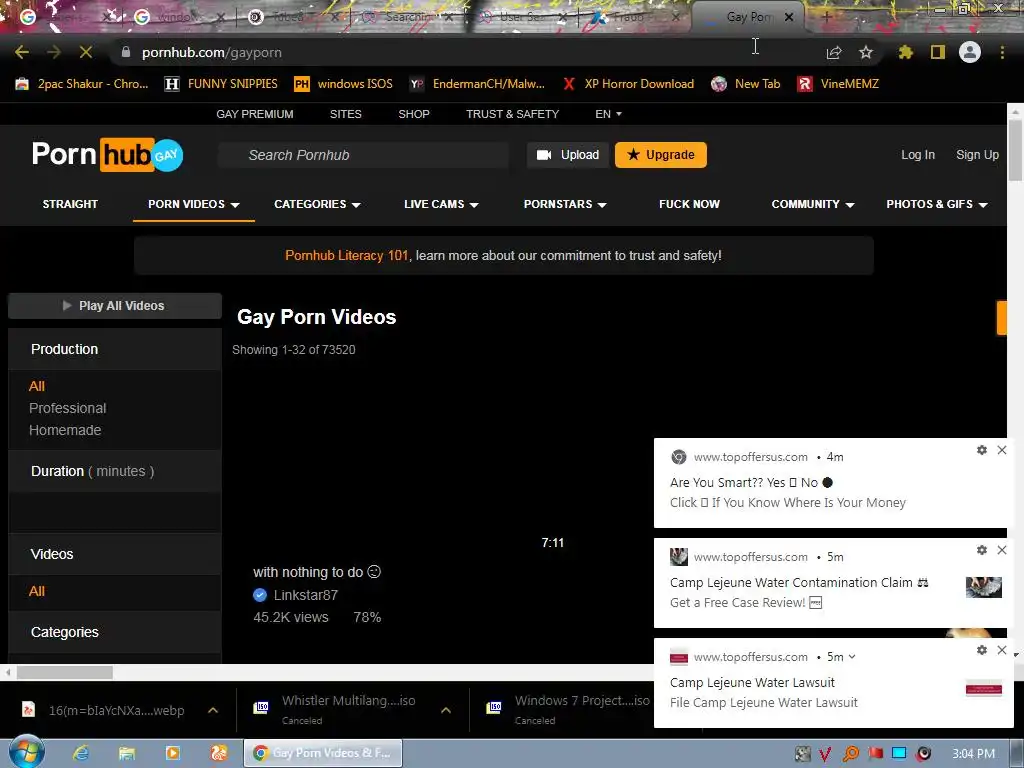Viewport: 1024px width, 768px height.
Task: Open the VineMEMZ bookmark
Action: click(x=839, y=84)
